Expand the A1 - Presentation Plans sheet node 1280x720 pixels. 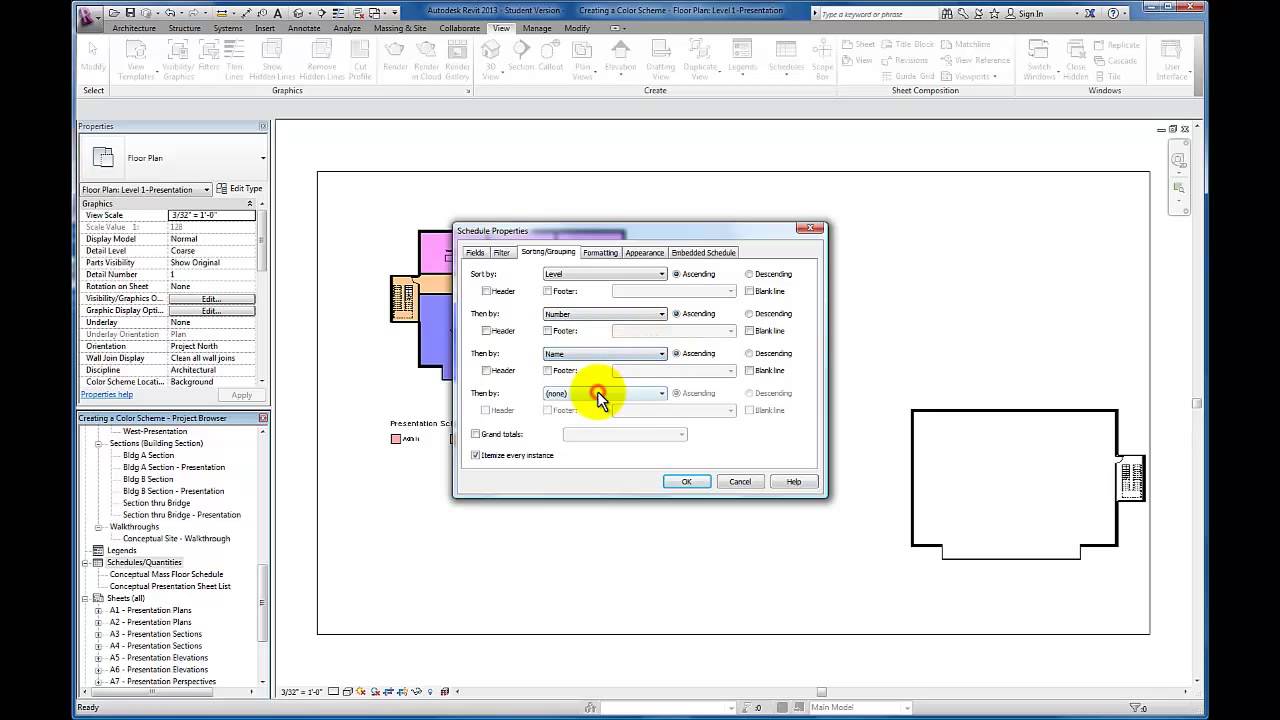tap(98, 610)
